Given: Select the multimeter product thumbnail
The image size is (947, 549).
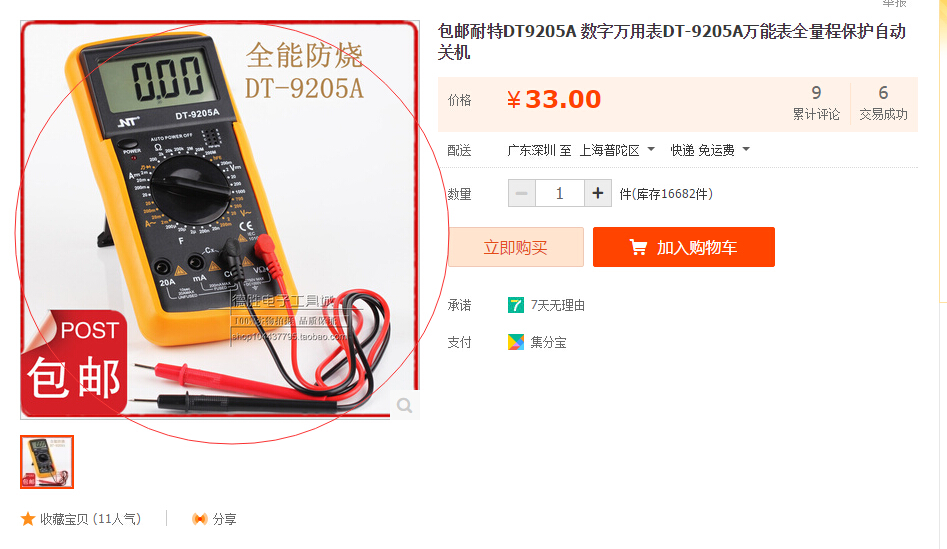Looking at the screenshot, I should pyautogui.click(x=47, y=462).
